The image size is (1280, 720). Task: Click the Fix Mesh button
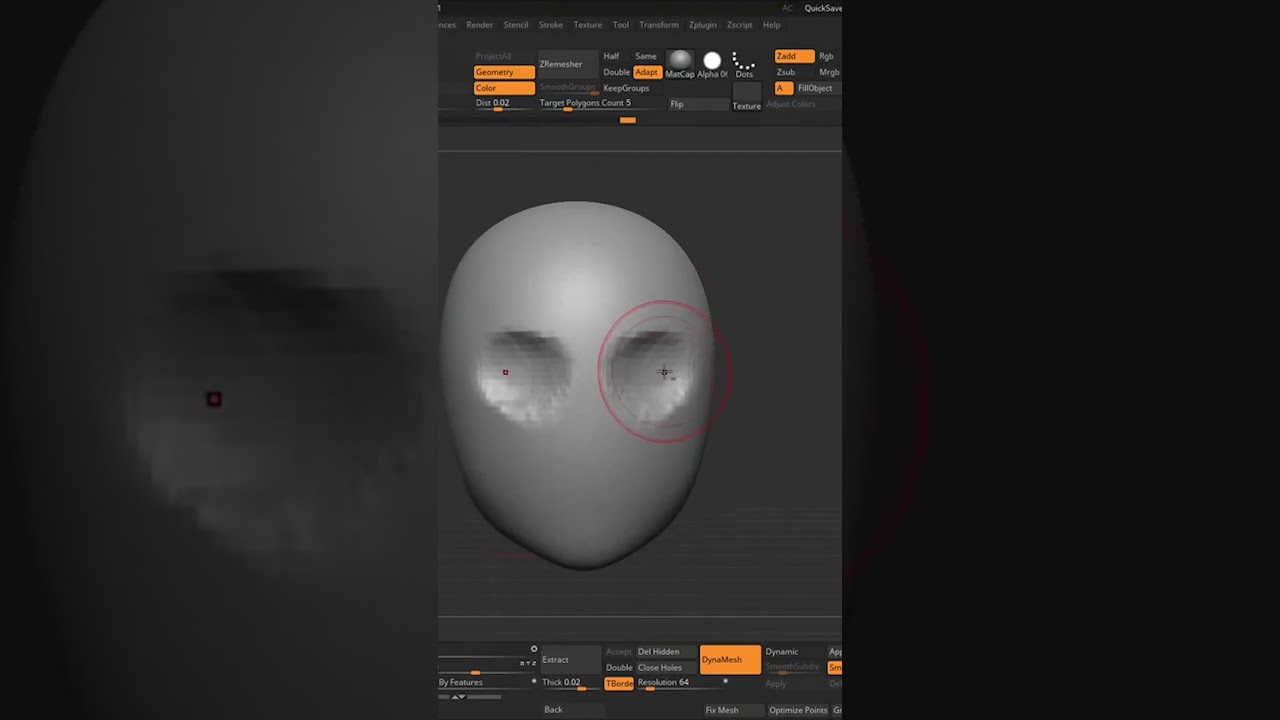722,710
